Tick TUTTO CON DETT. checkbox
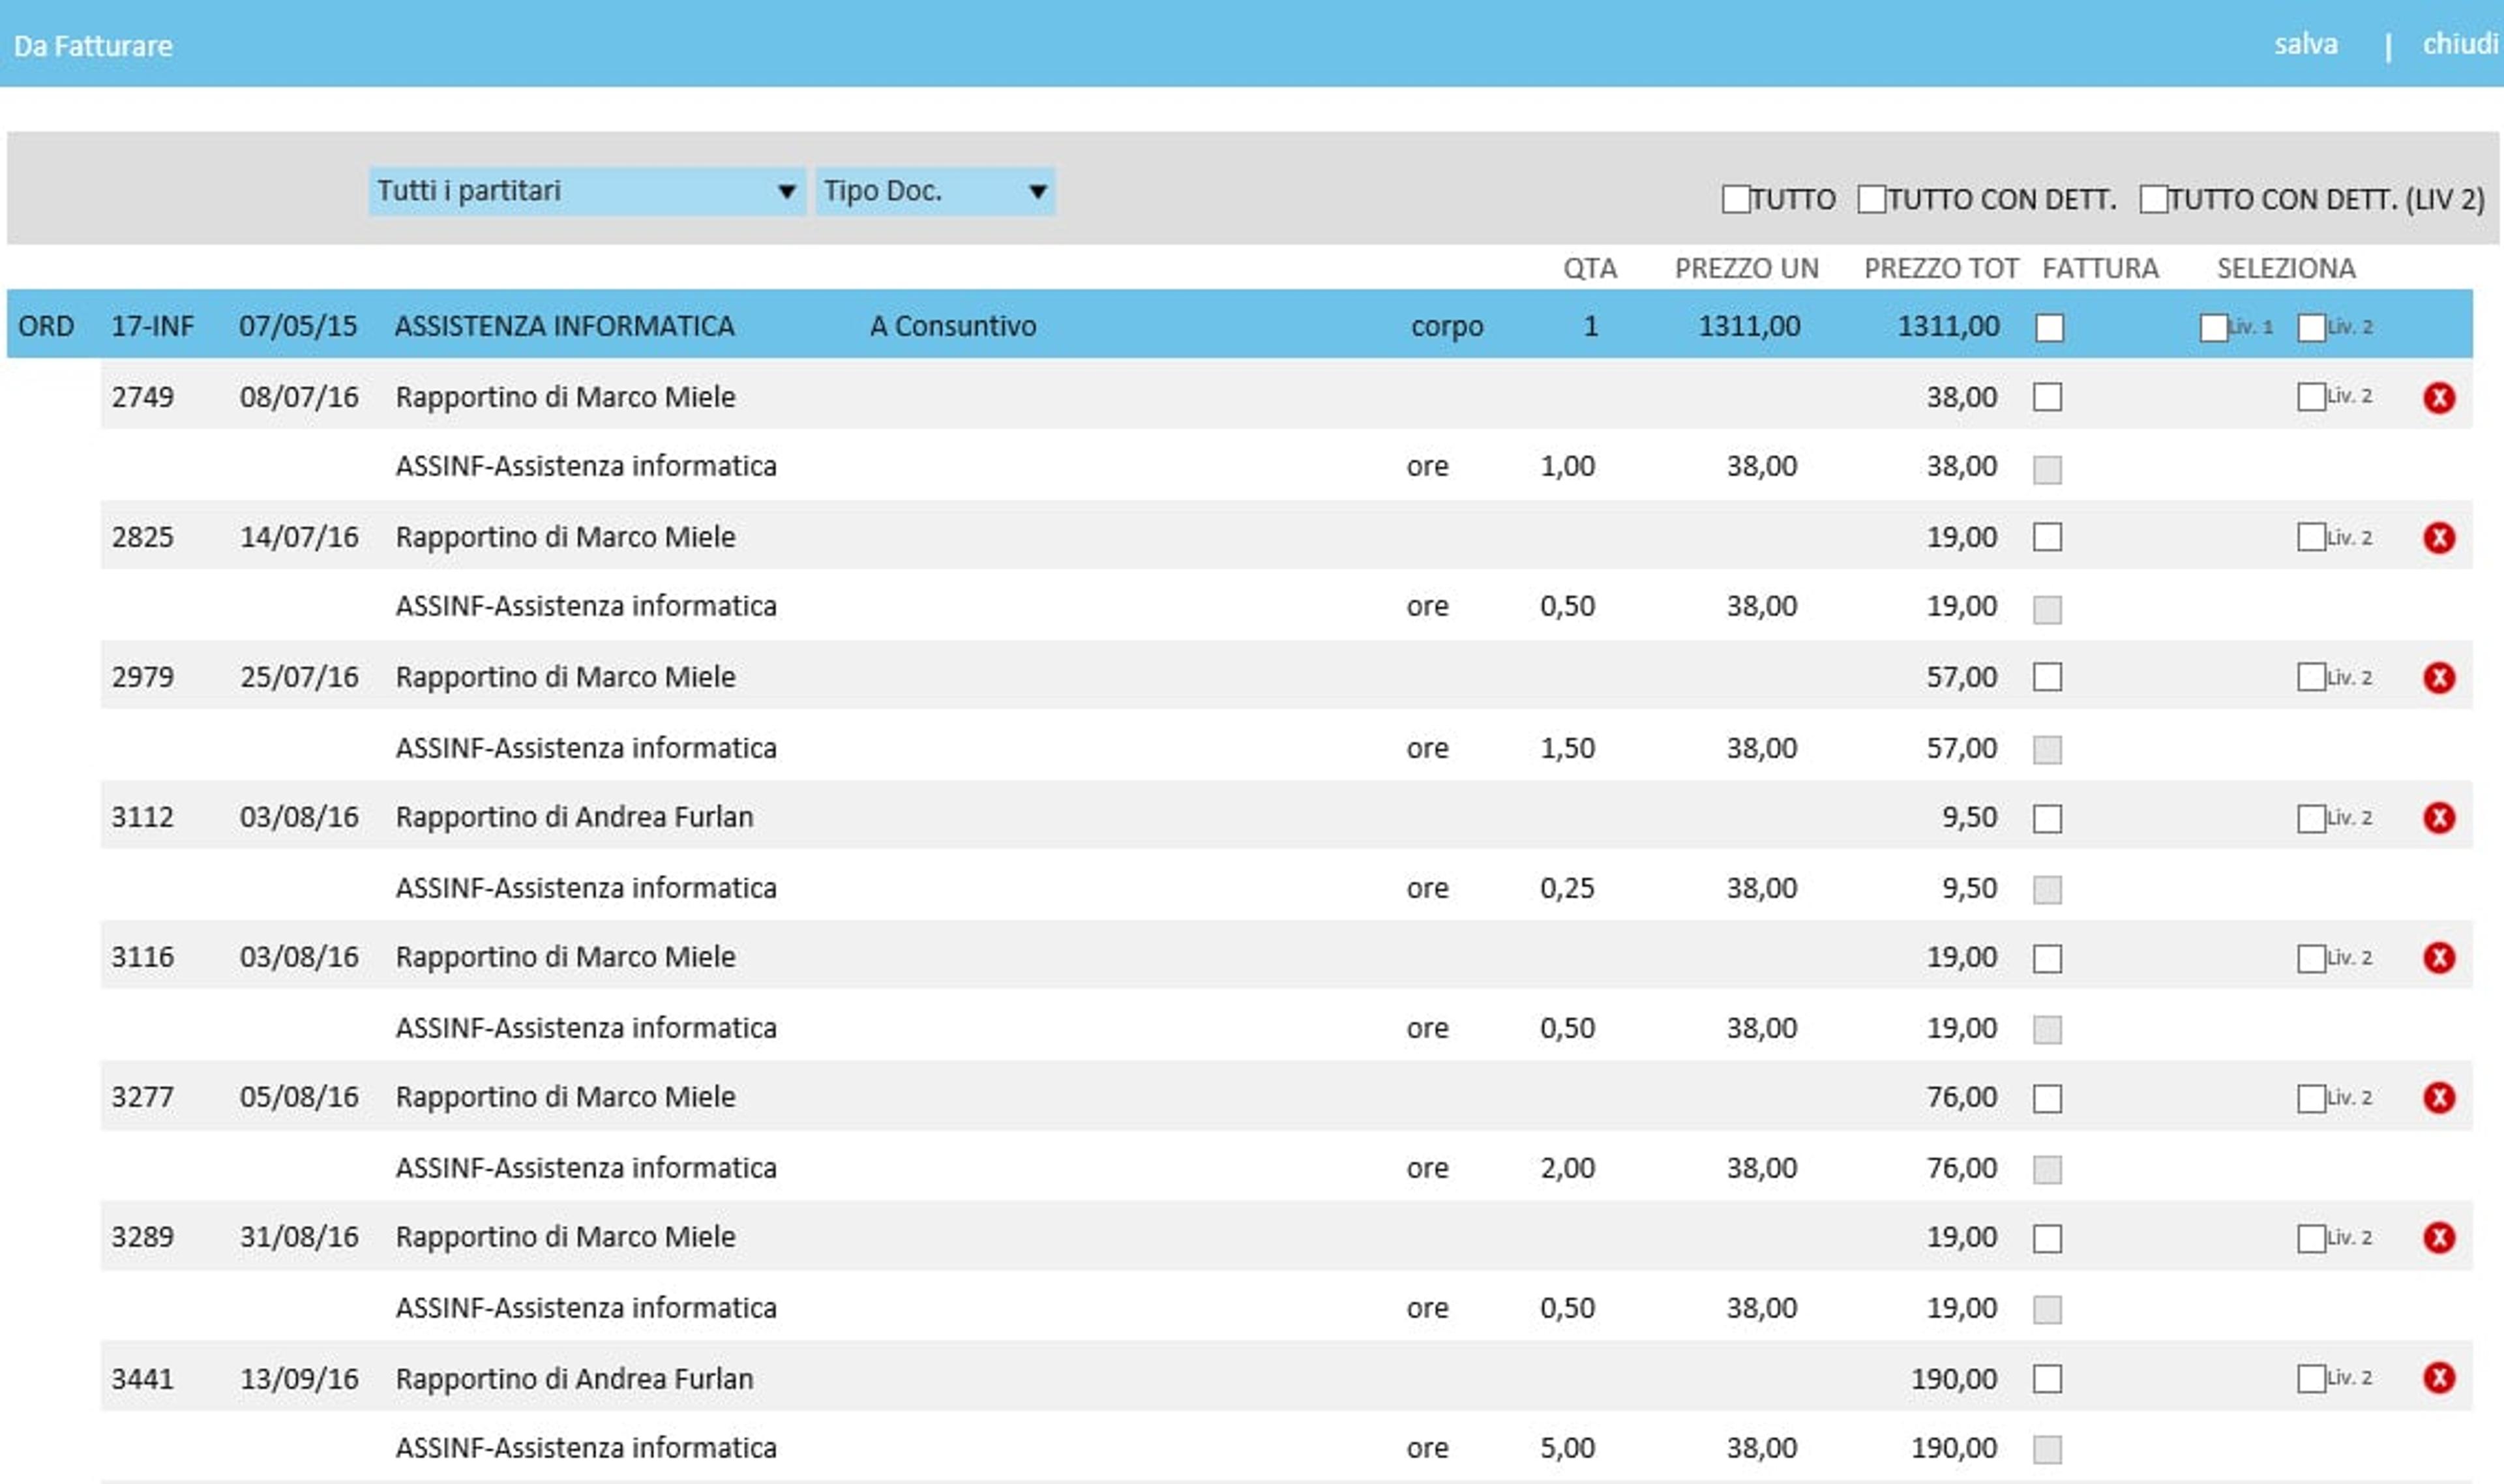The image size is (2504, 1484). (1872, 199)
